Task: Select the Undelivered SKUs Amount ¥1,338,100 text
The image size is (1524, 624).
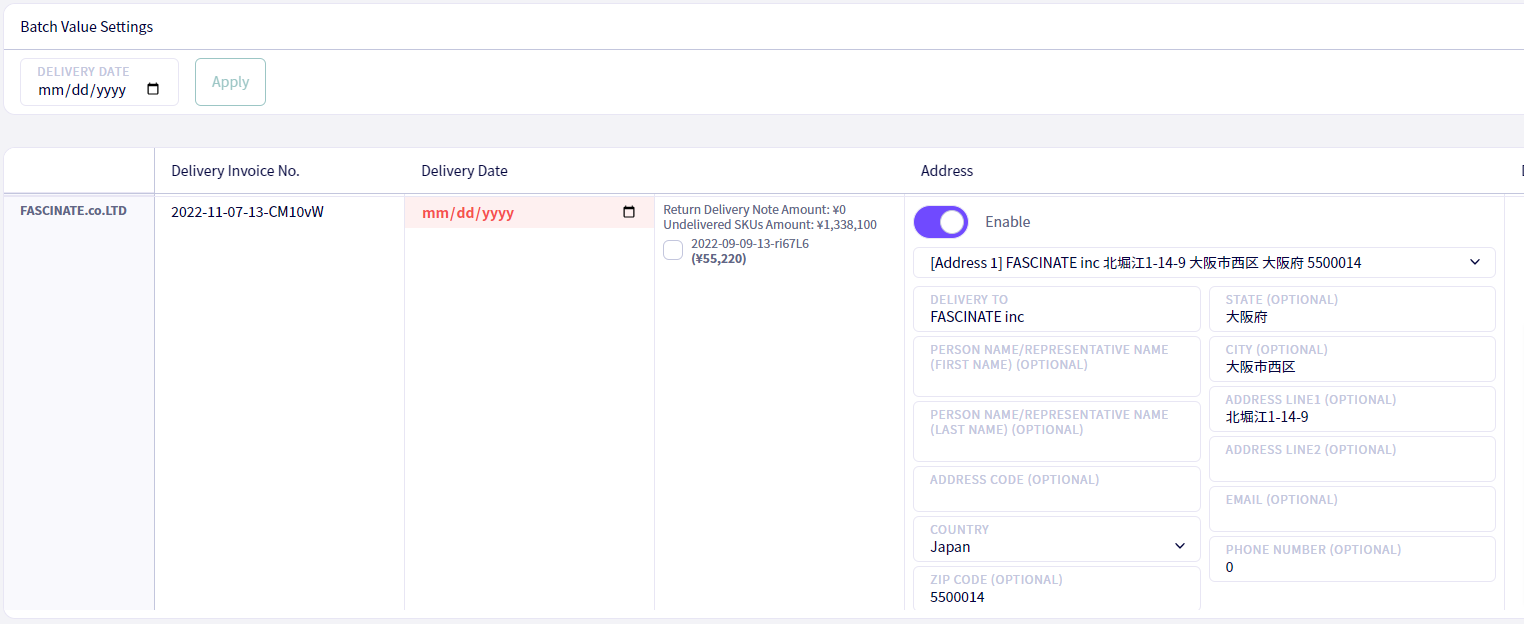Action: coord(770,225)
